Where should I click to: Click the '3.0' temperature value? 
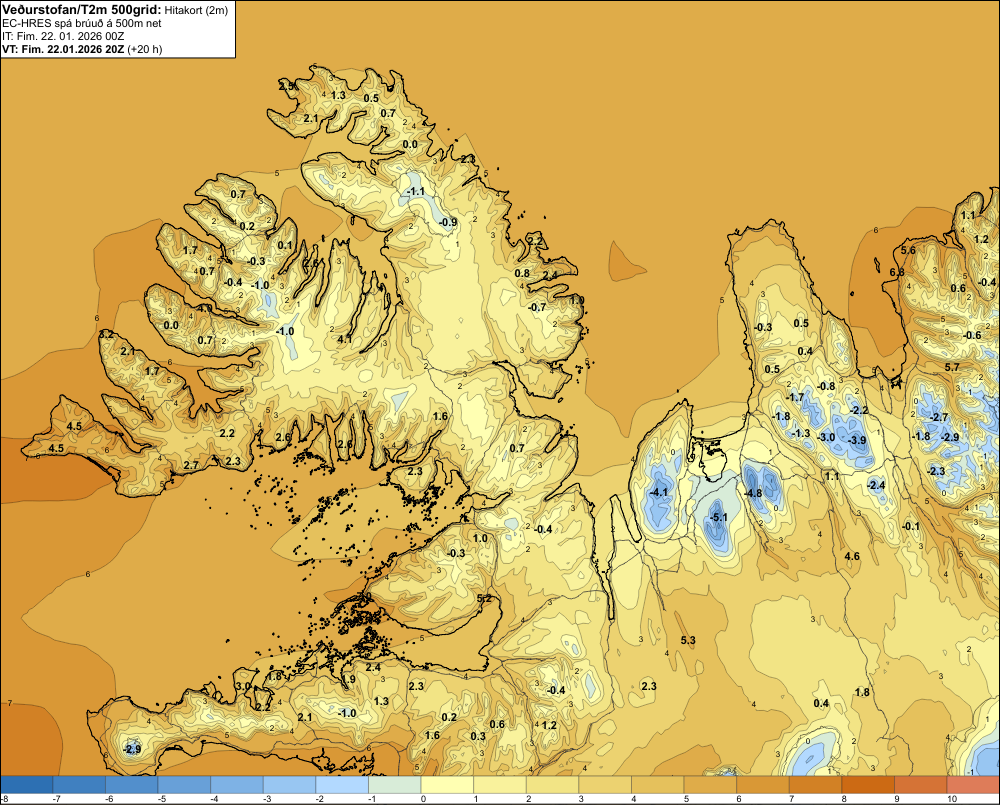tap(244, 686)
